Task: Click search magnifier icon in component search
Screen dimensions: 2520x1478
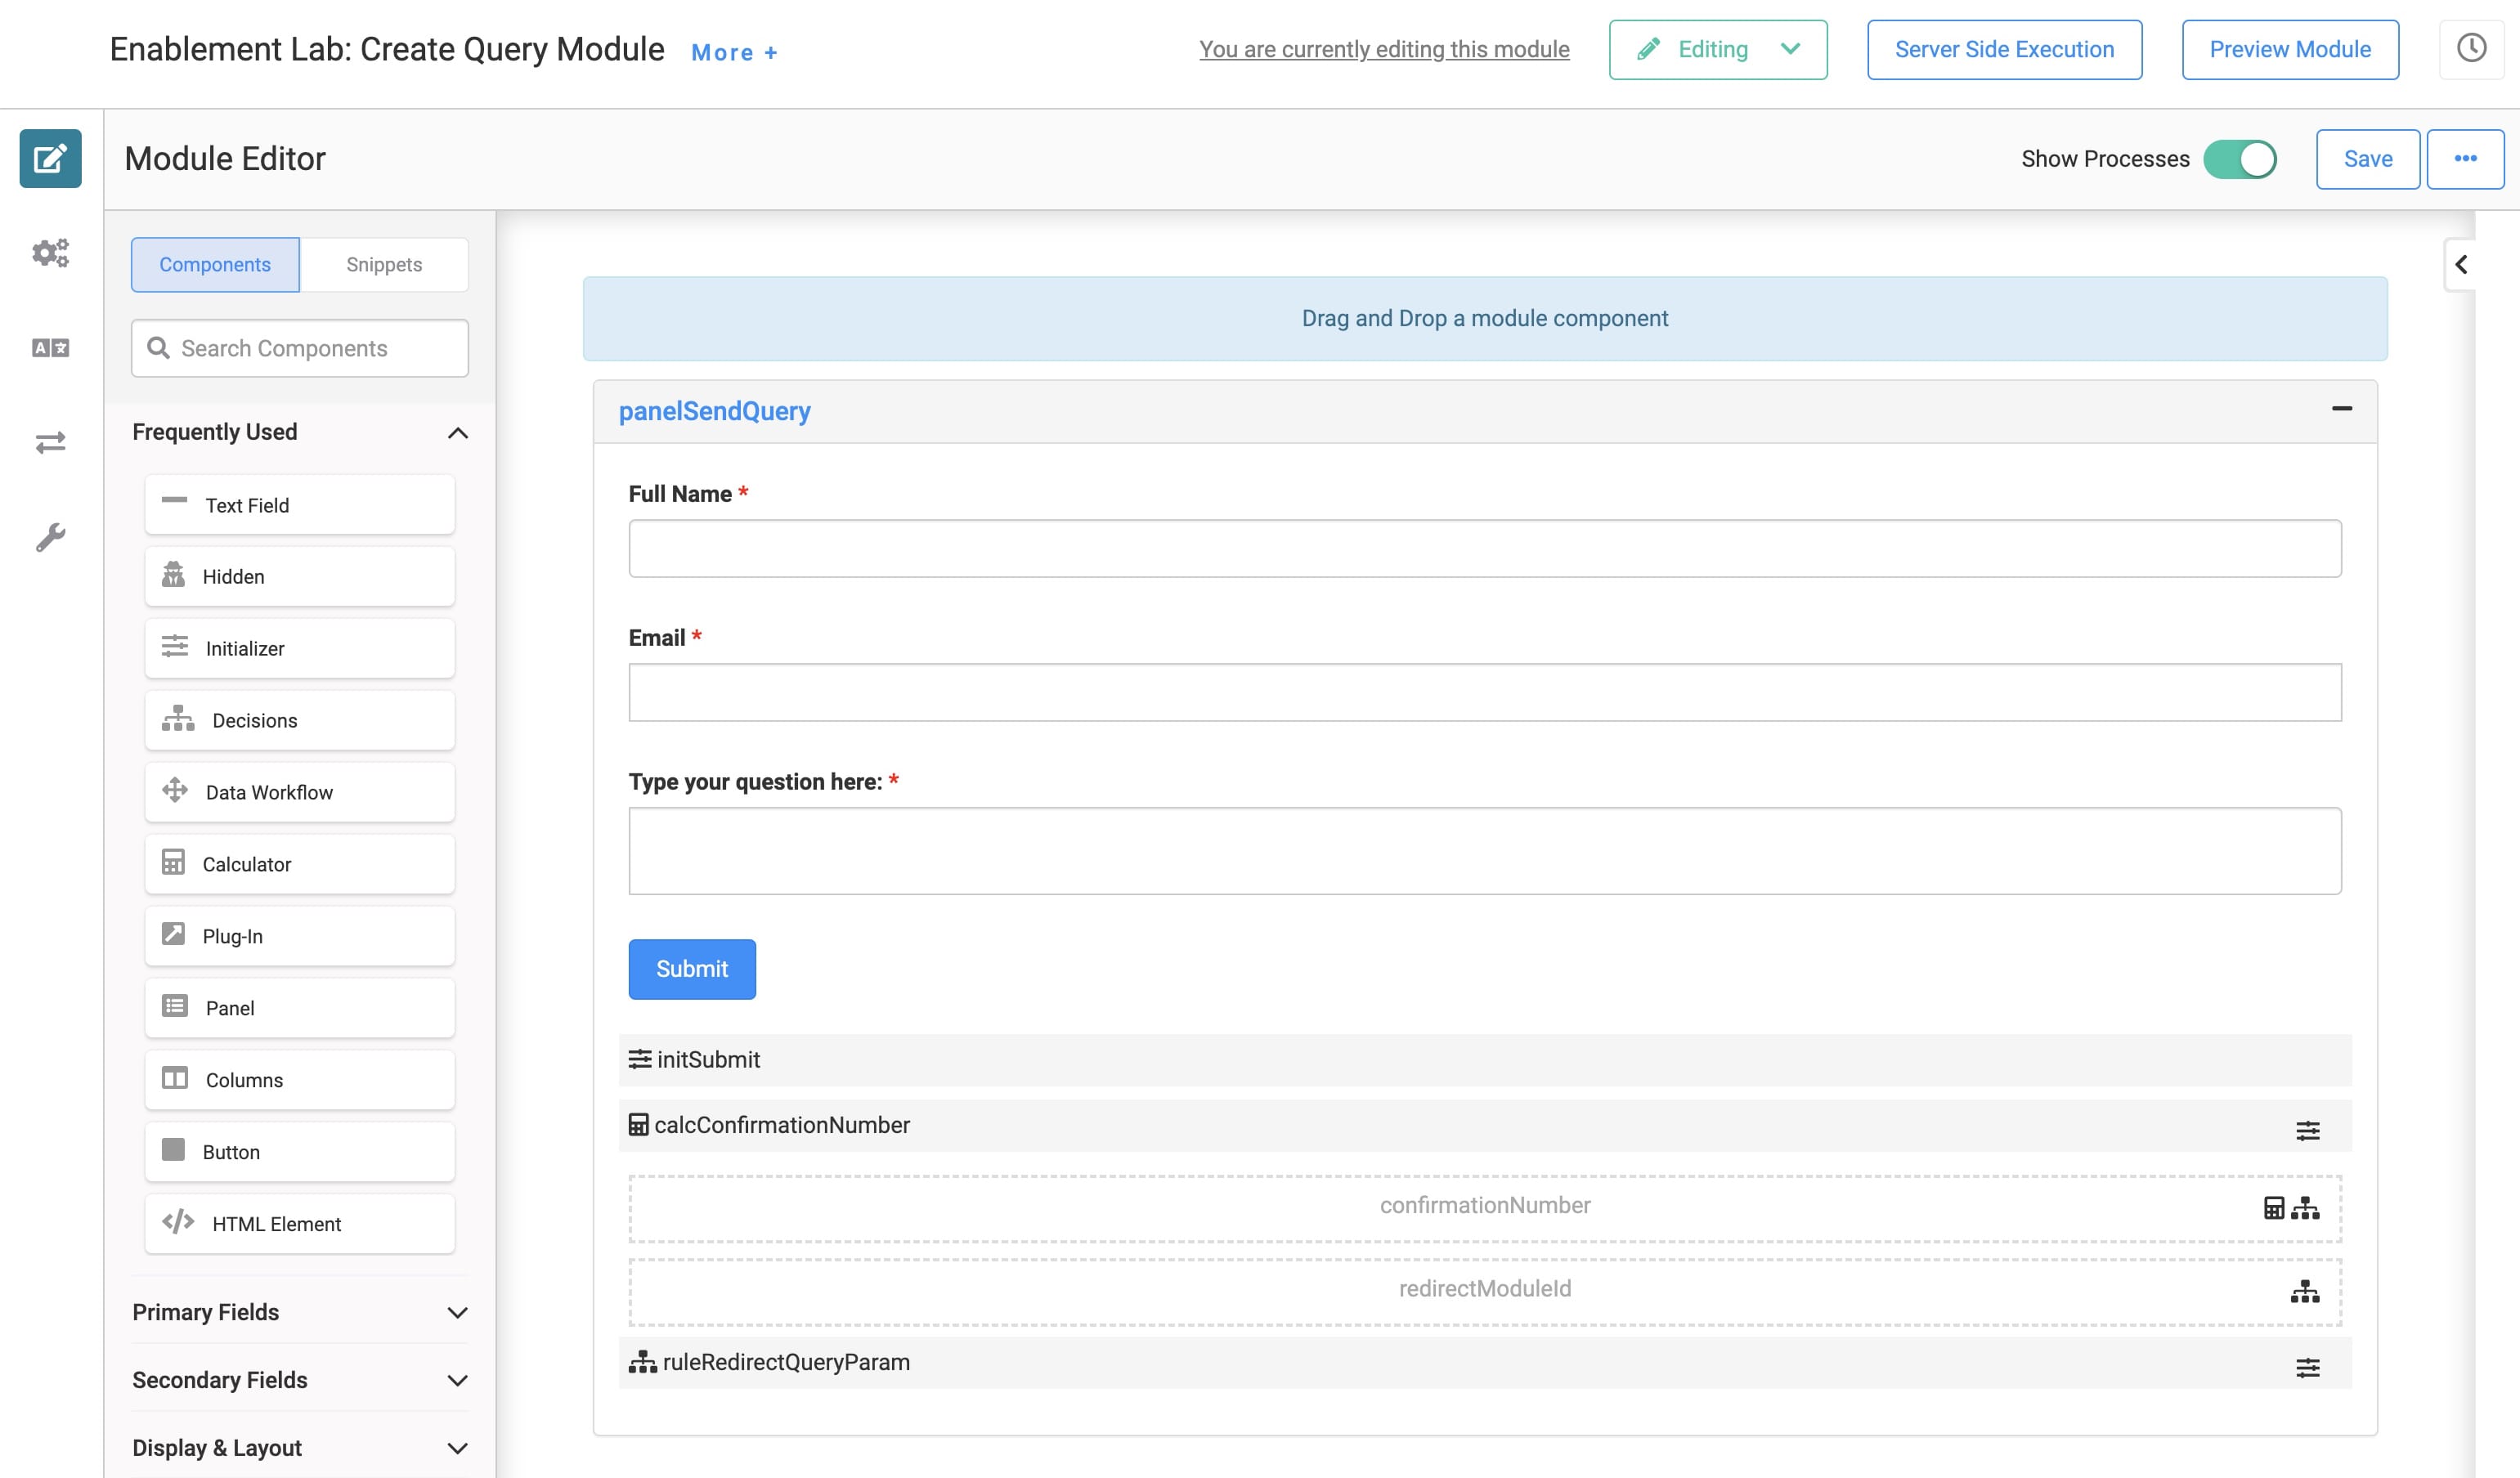Action: point(158,347)
